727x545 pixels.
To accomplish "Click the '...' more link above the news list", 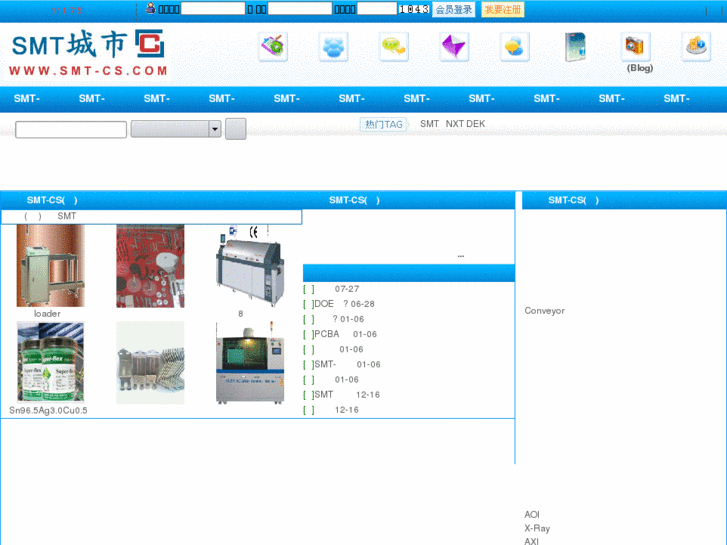I will point(460,256).
